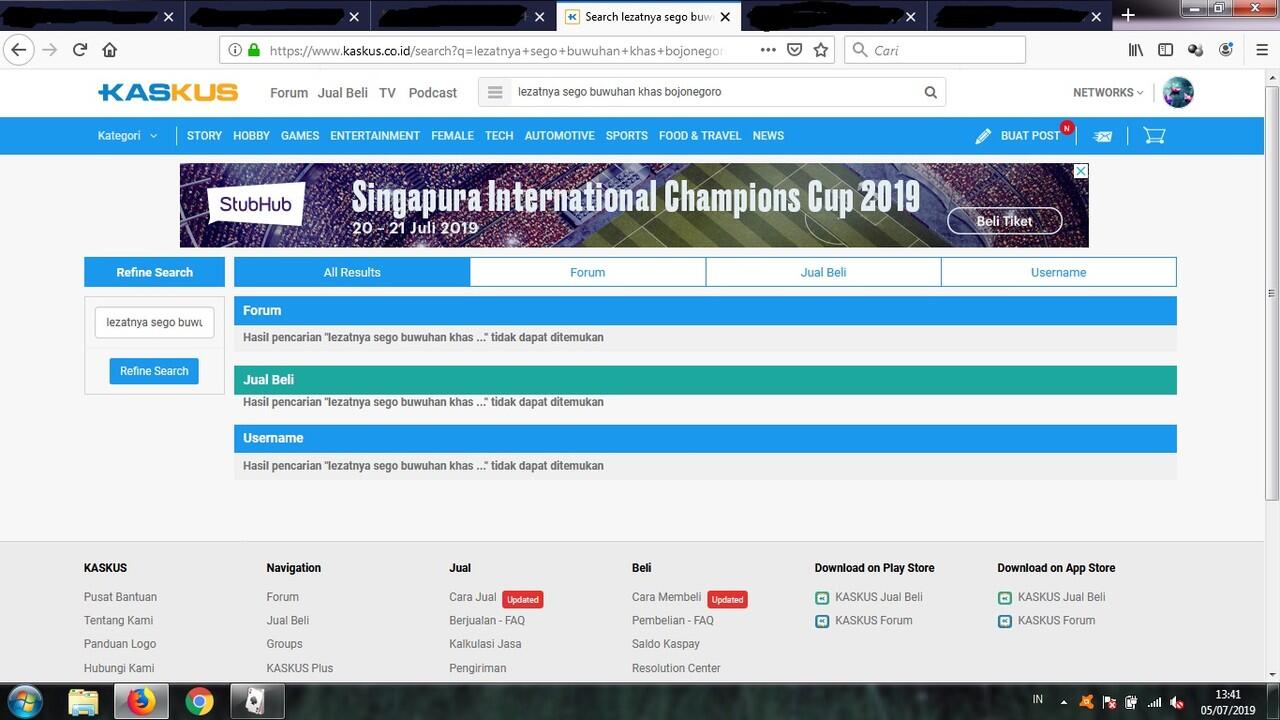This screenshot has width=1280, height=720.
Task: Open Firefox library icon
Action: tap(1136, 50)
